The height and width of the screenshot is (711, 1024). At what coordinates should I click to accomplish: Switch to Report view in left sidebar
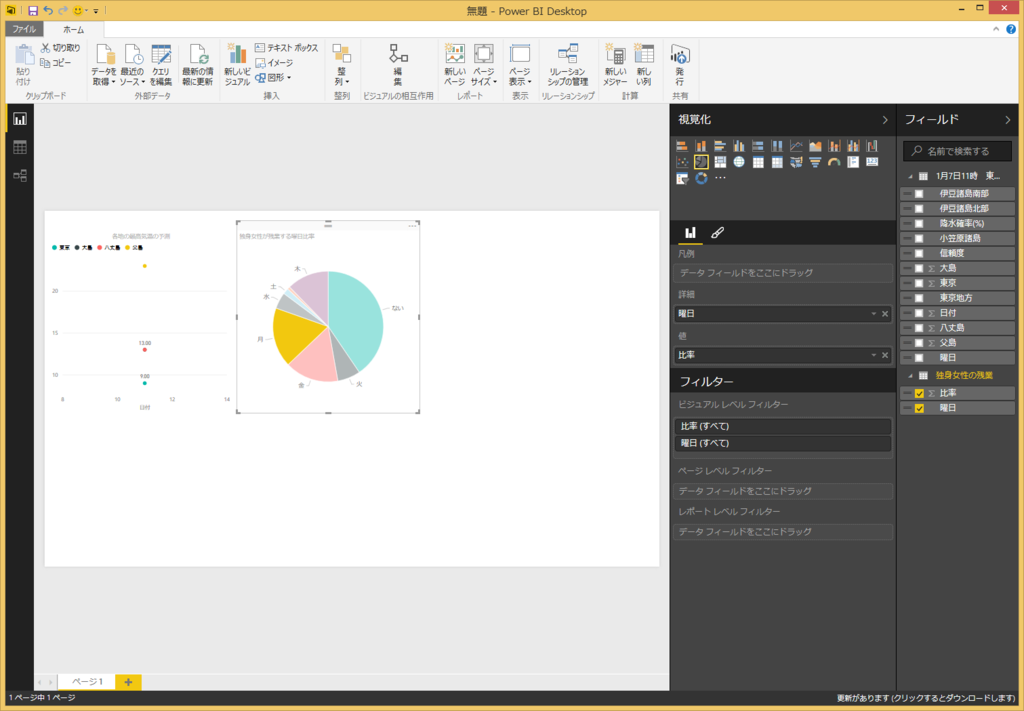(x=20, y=119)
